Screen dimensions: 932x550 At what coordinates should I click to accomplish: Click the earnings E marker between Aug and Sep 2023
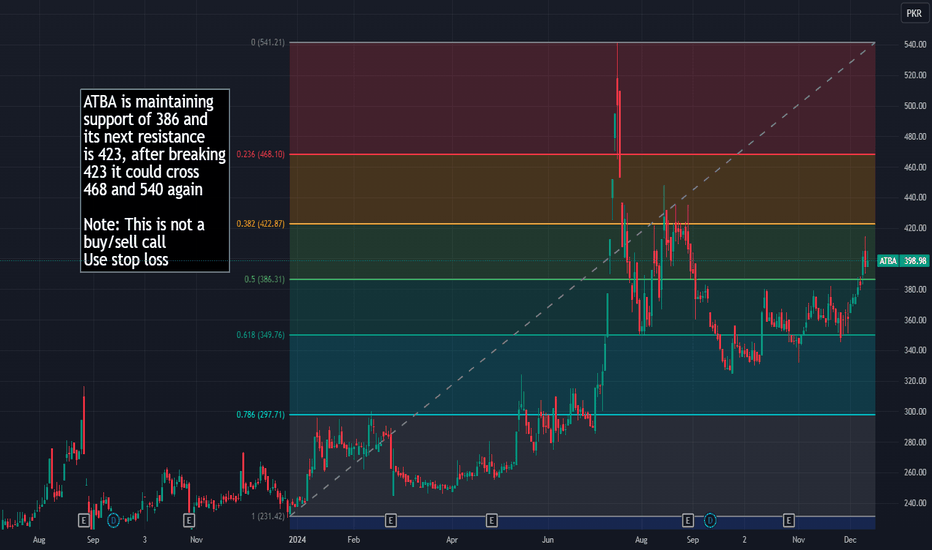pyautogui.click(x=84, y=521)
